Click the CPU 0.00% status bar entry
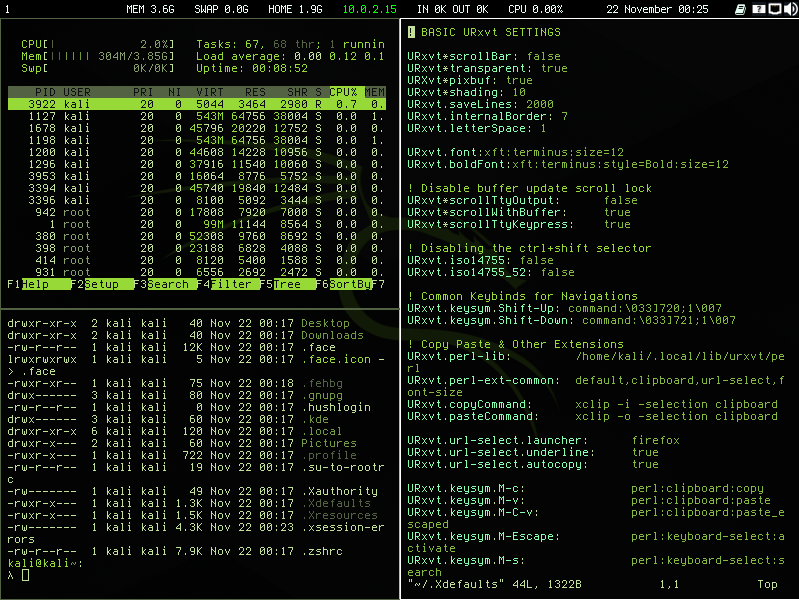 535,9
